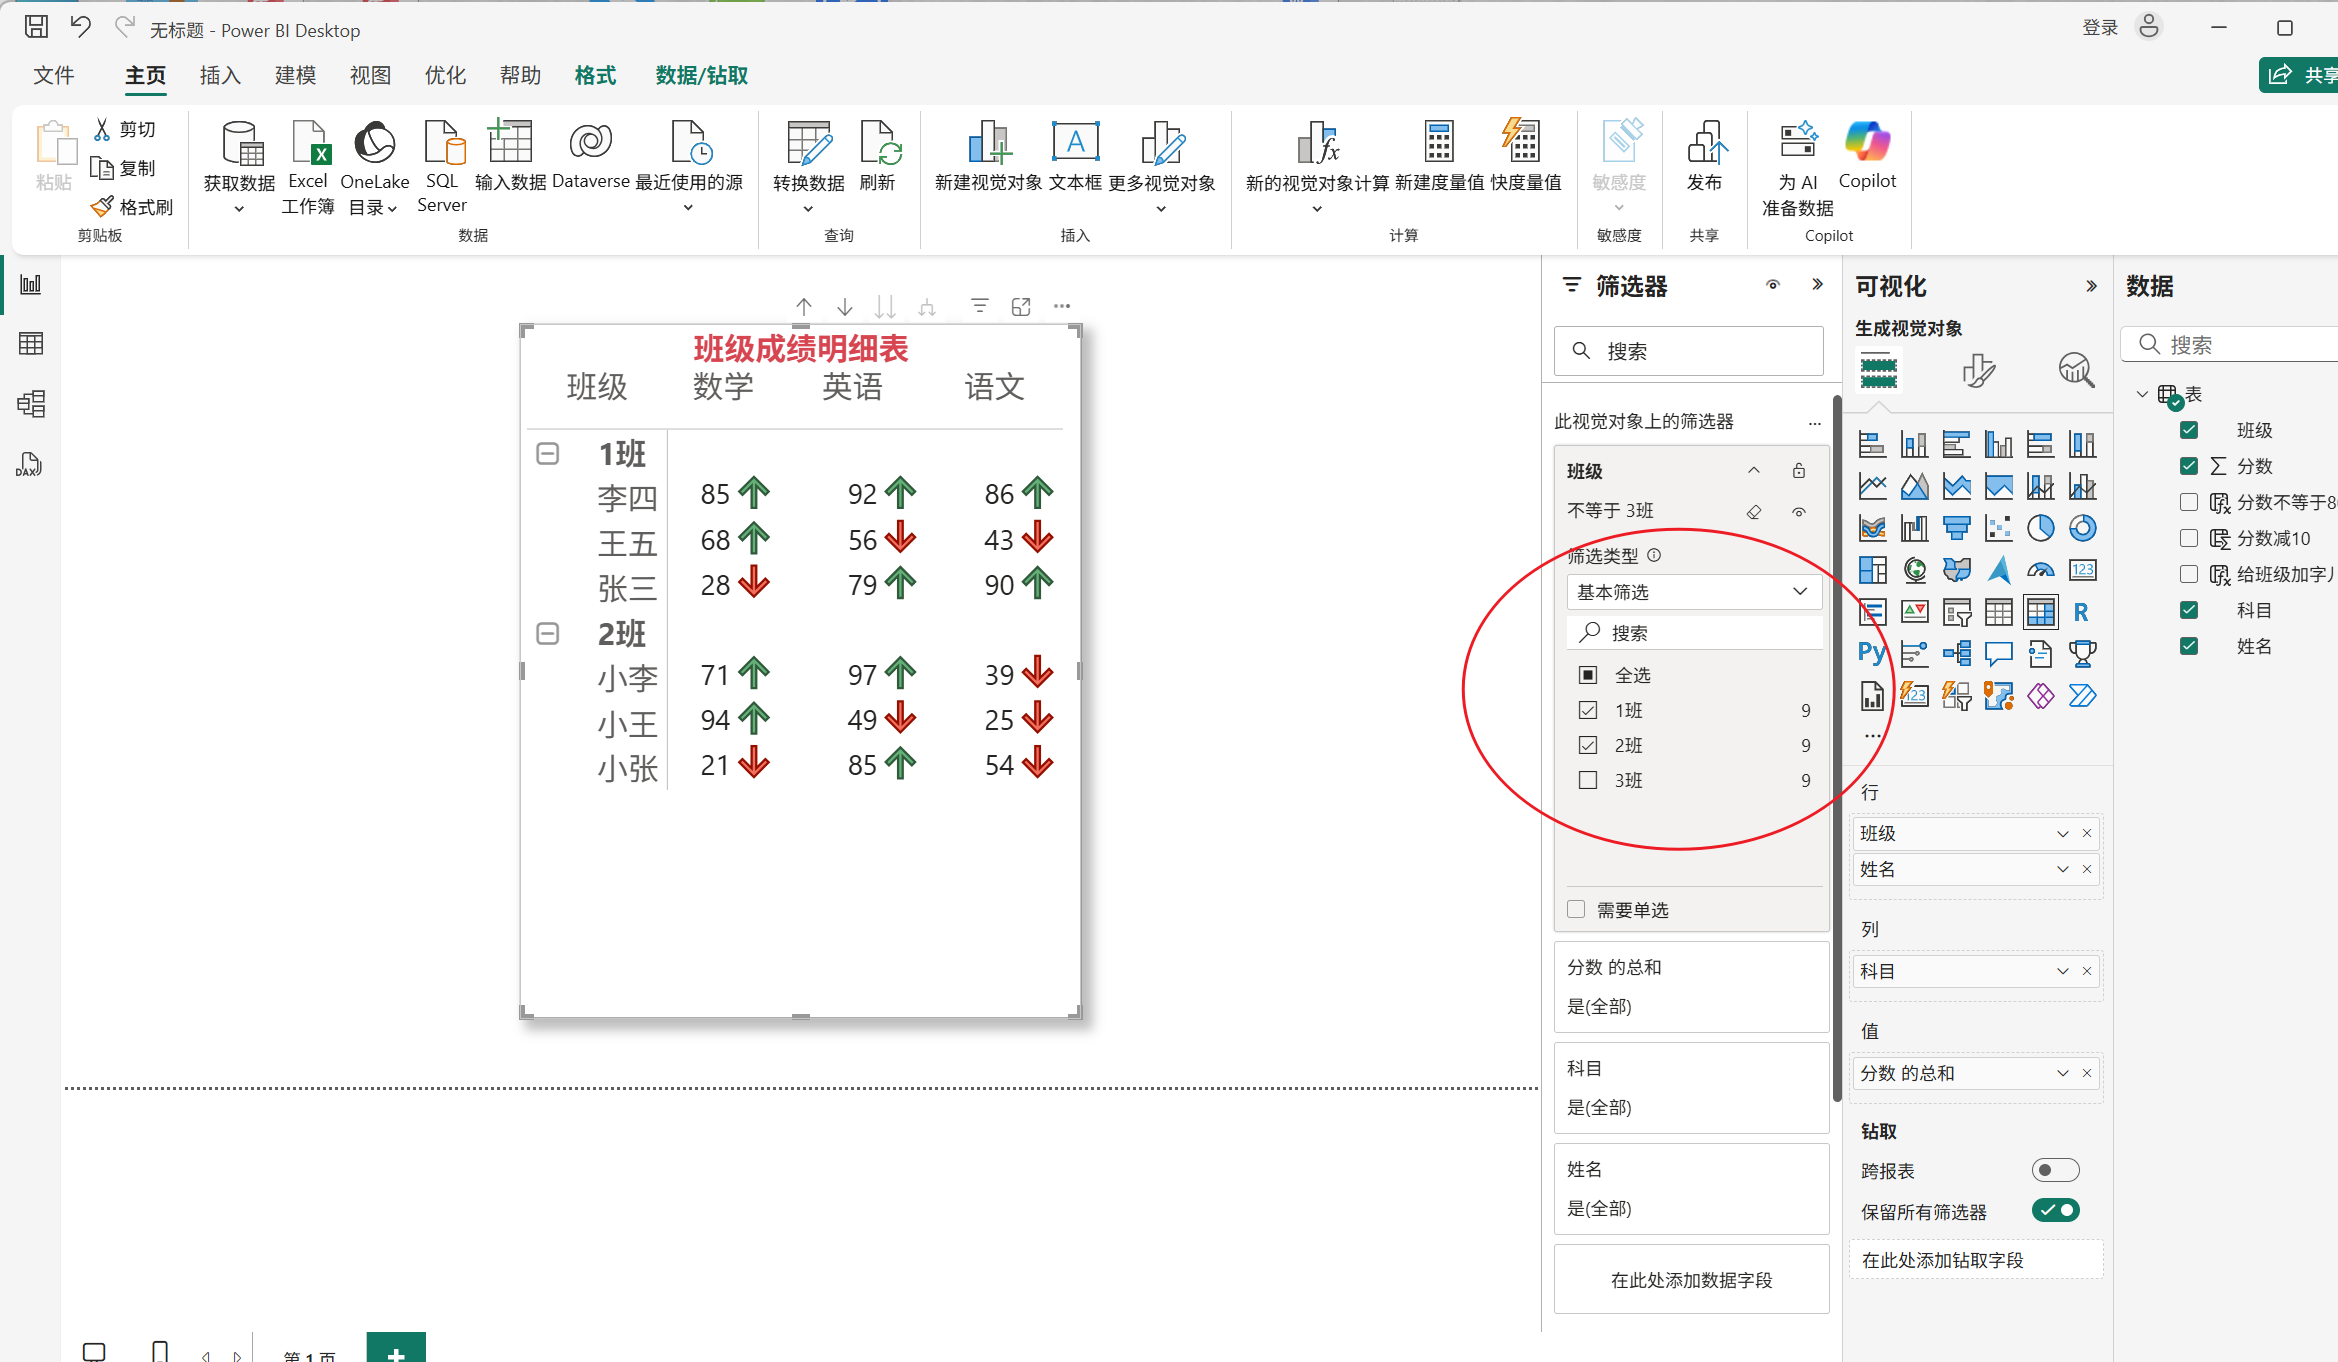This screenshot has width=2338, height=1362.
Task: Switch to the 视图 ribbon tab
Action: 370,76
